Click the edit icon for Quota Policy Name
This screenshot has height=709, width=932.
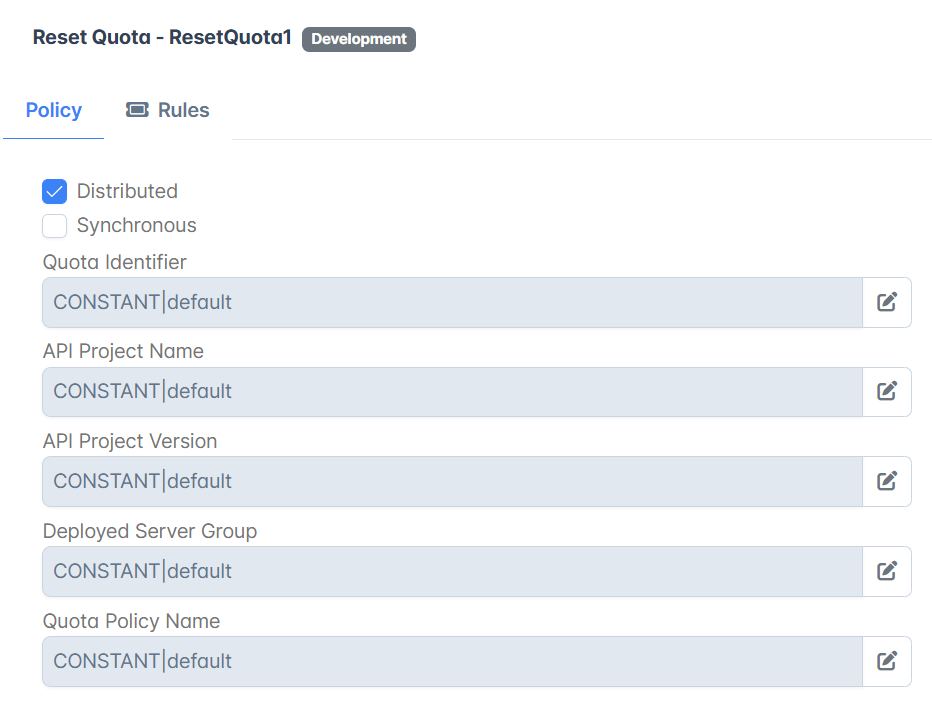pos(886,661)
